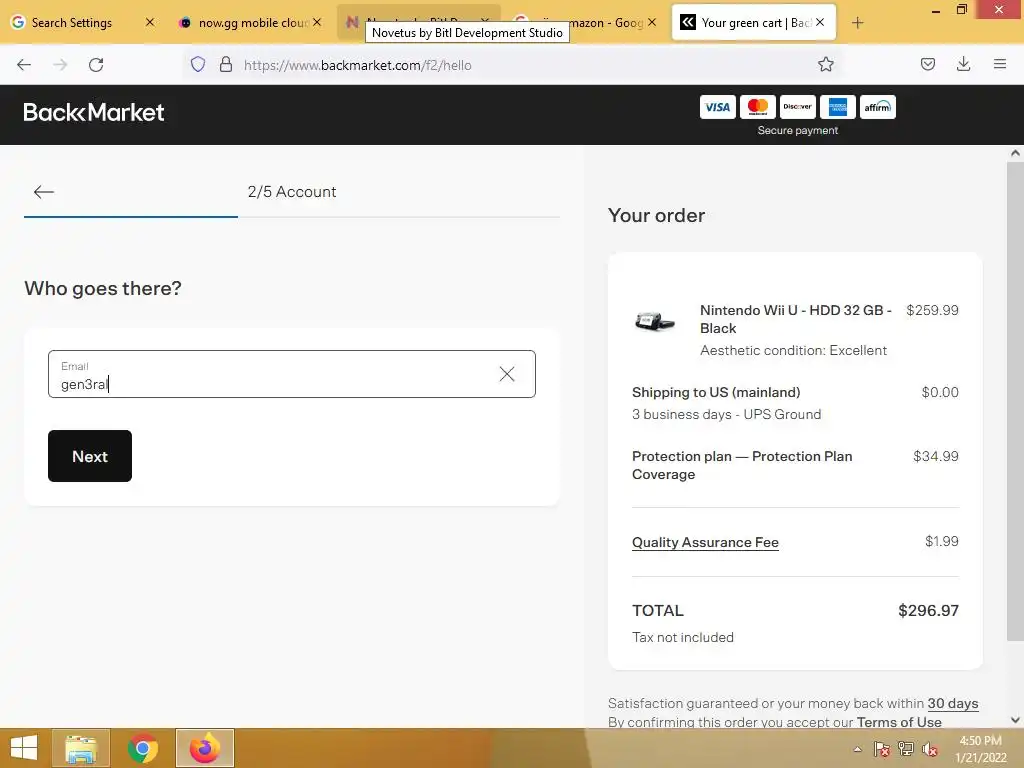Click the American Express payment icon

tap(838, 107)
